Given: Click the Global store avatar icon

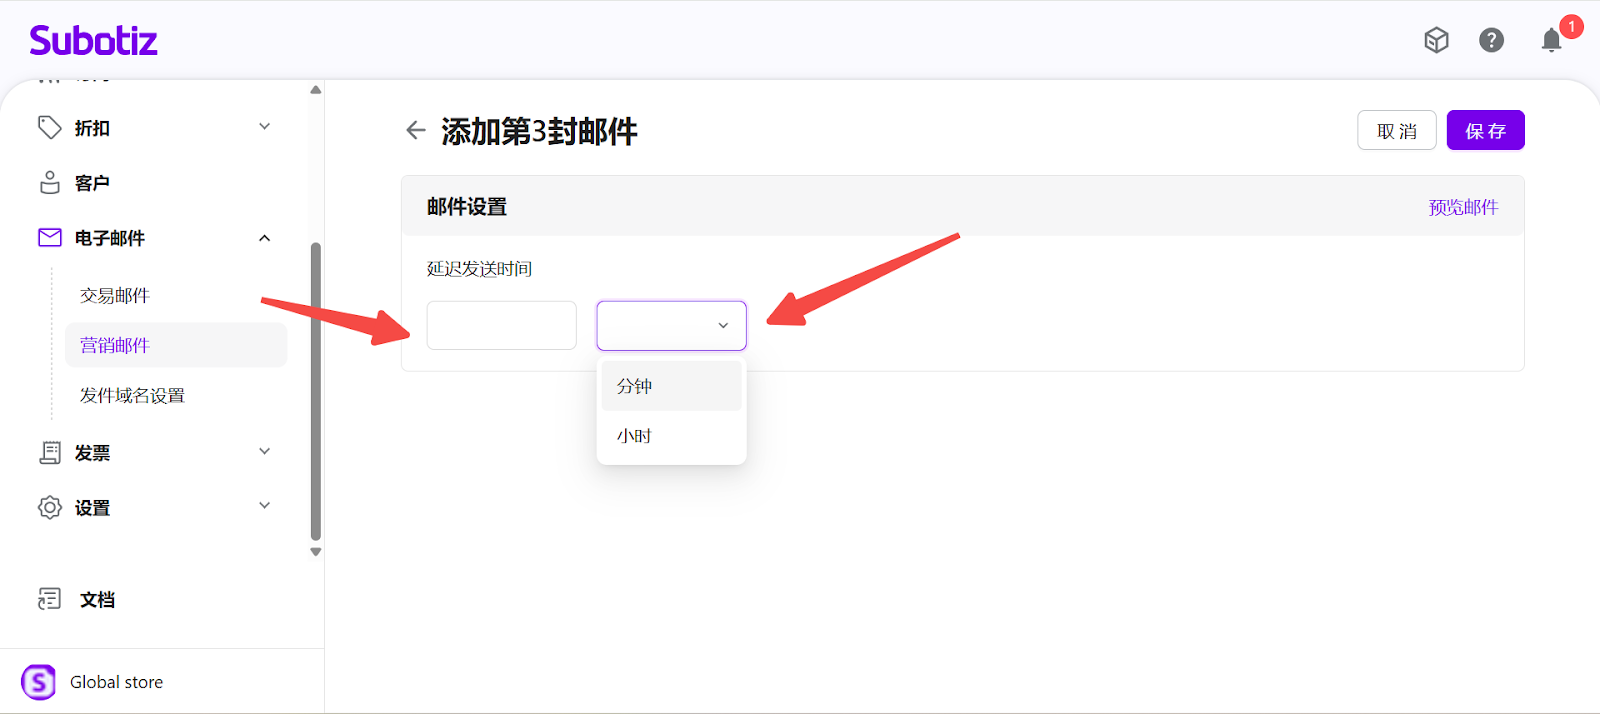Looking at the screenshot, I should (39, 682).
